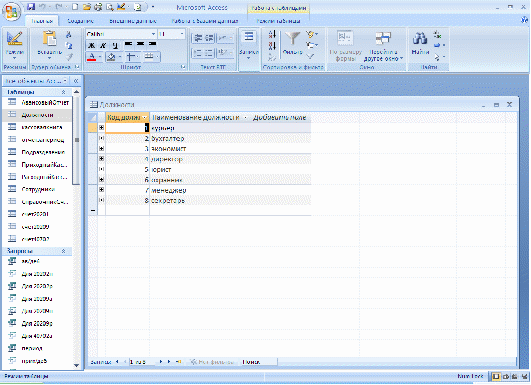Align text left in font group
Screen dimensions: 531x385
(x=128, y=44)
